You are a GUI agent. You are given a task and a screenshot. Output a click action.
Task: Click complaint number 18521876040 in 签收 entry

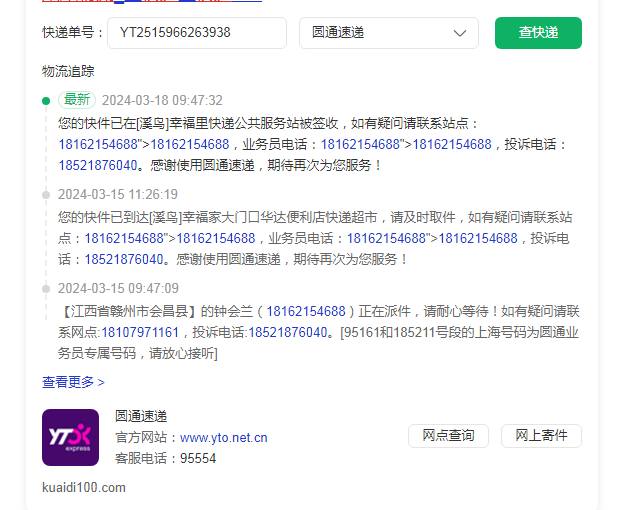[x=98, y=165]
